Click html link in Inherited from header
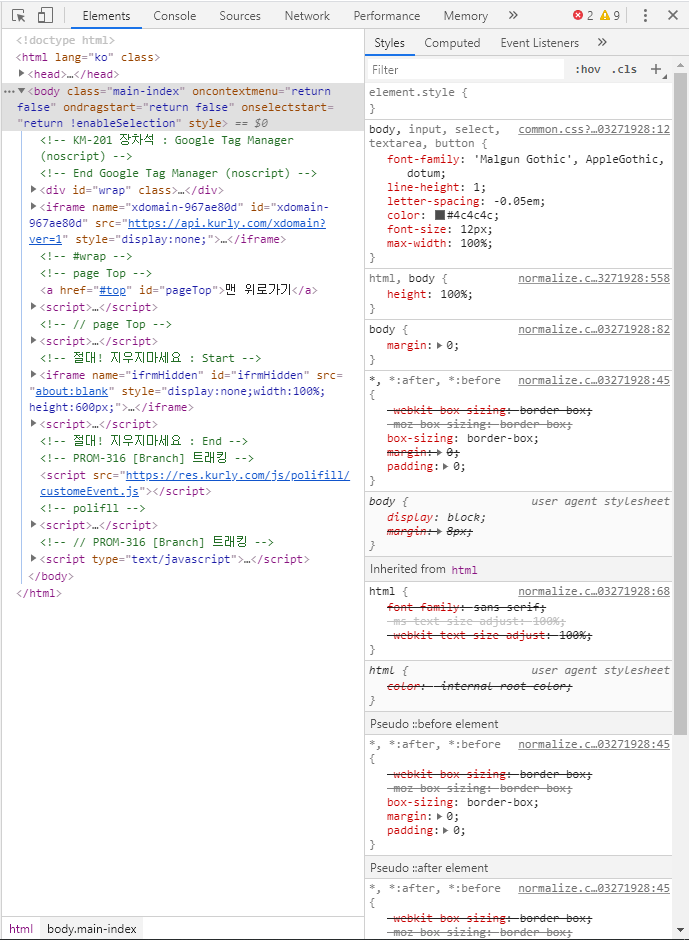The image size is (689, 940). (464, 570)
